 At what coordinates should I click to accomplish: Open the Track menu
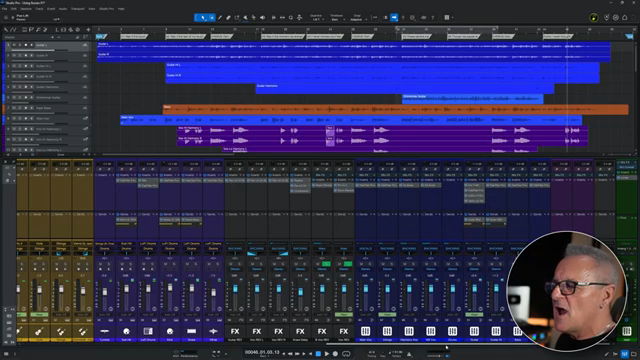(x=39, y=9)
